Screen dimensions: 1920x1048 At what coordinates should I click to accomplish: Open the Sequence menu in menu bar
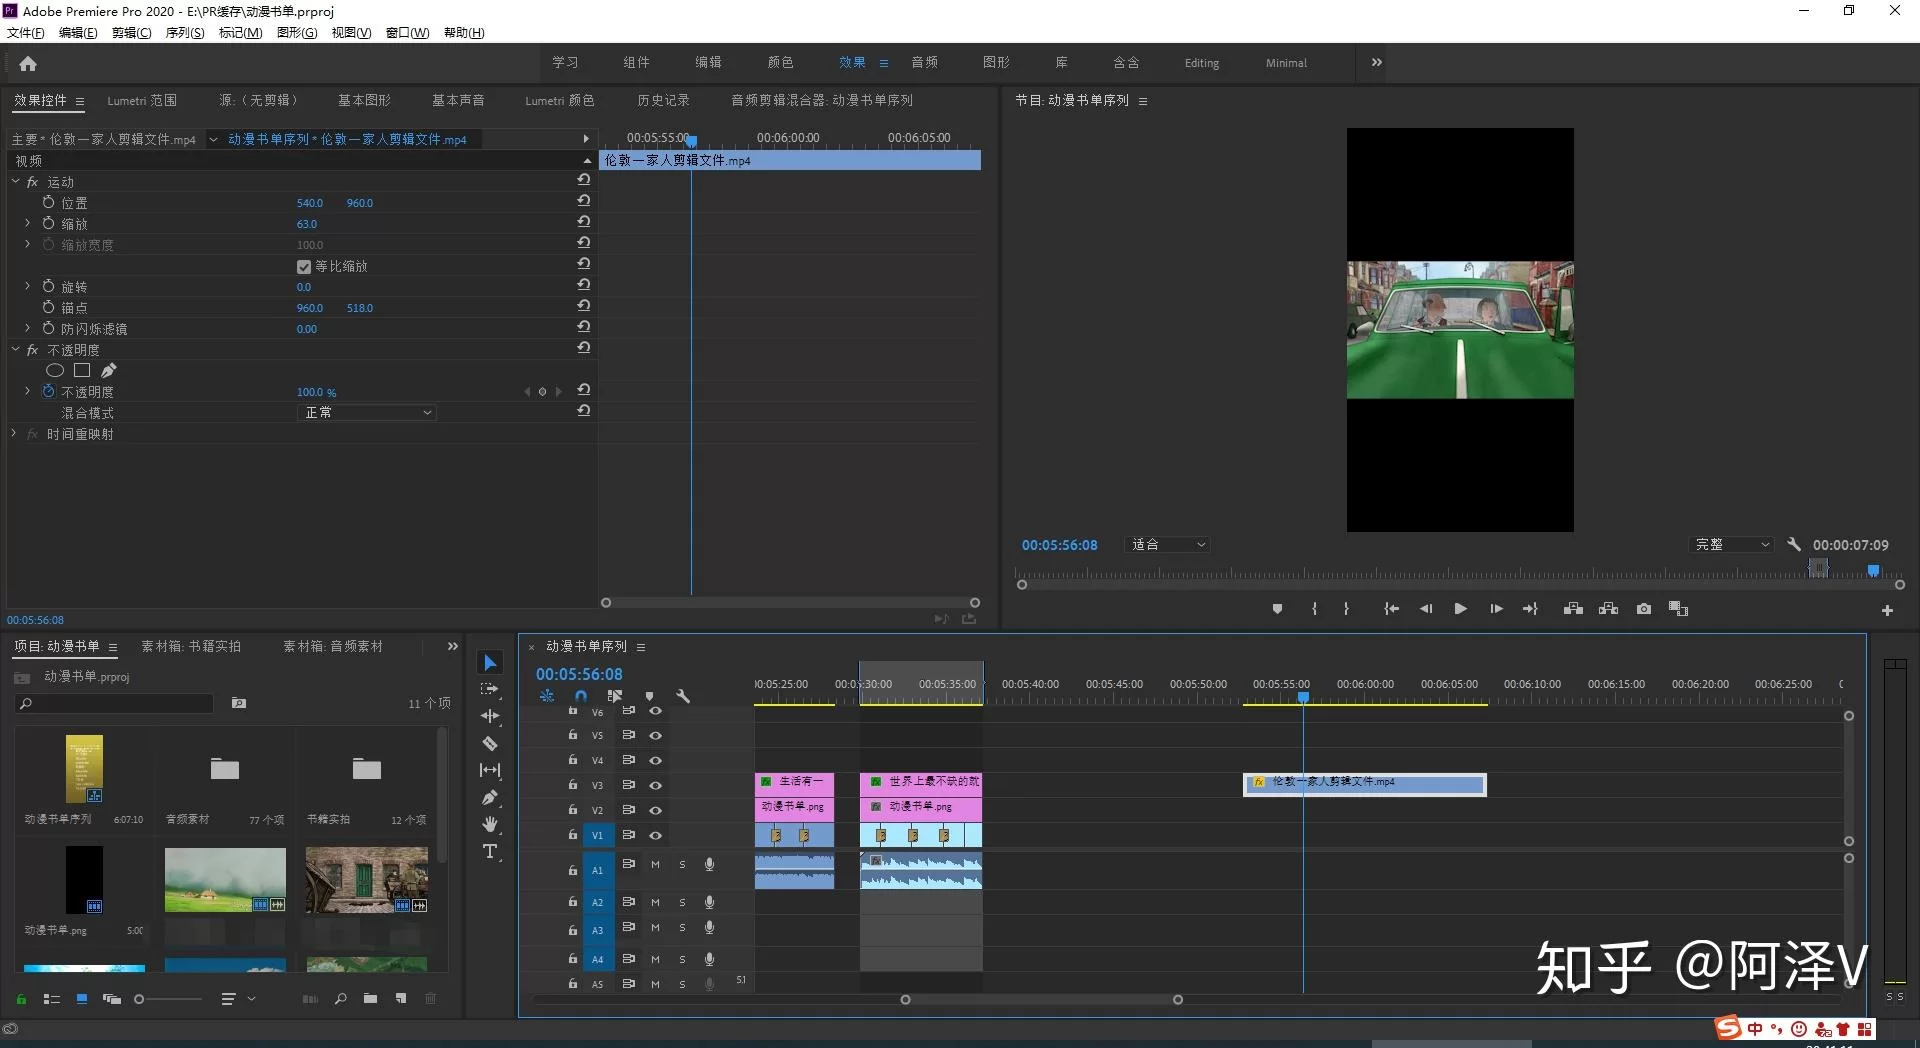[x=184, y=33]
